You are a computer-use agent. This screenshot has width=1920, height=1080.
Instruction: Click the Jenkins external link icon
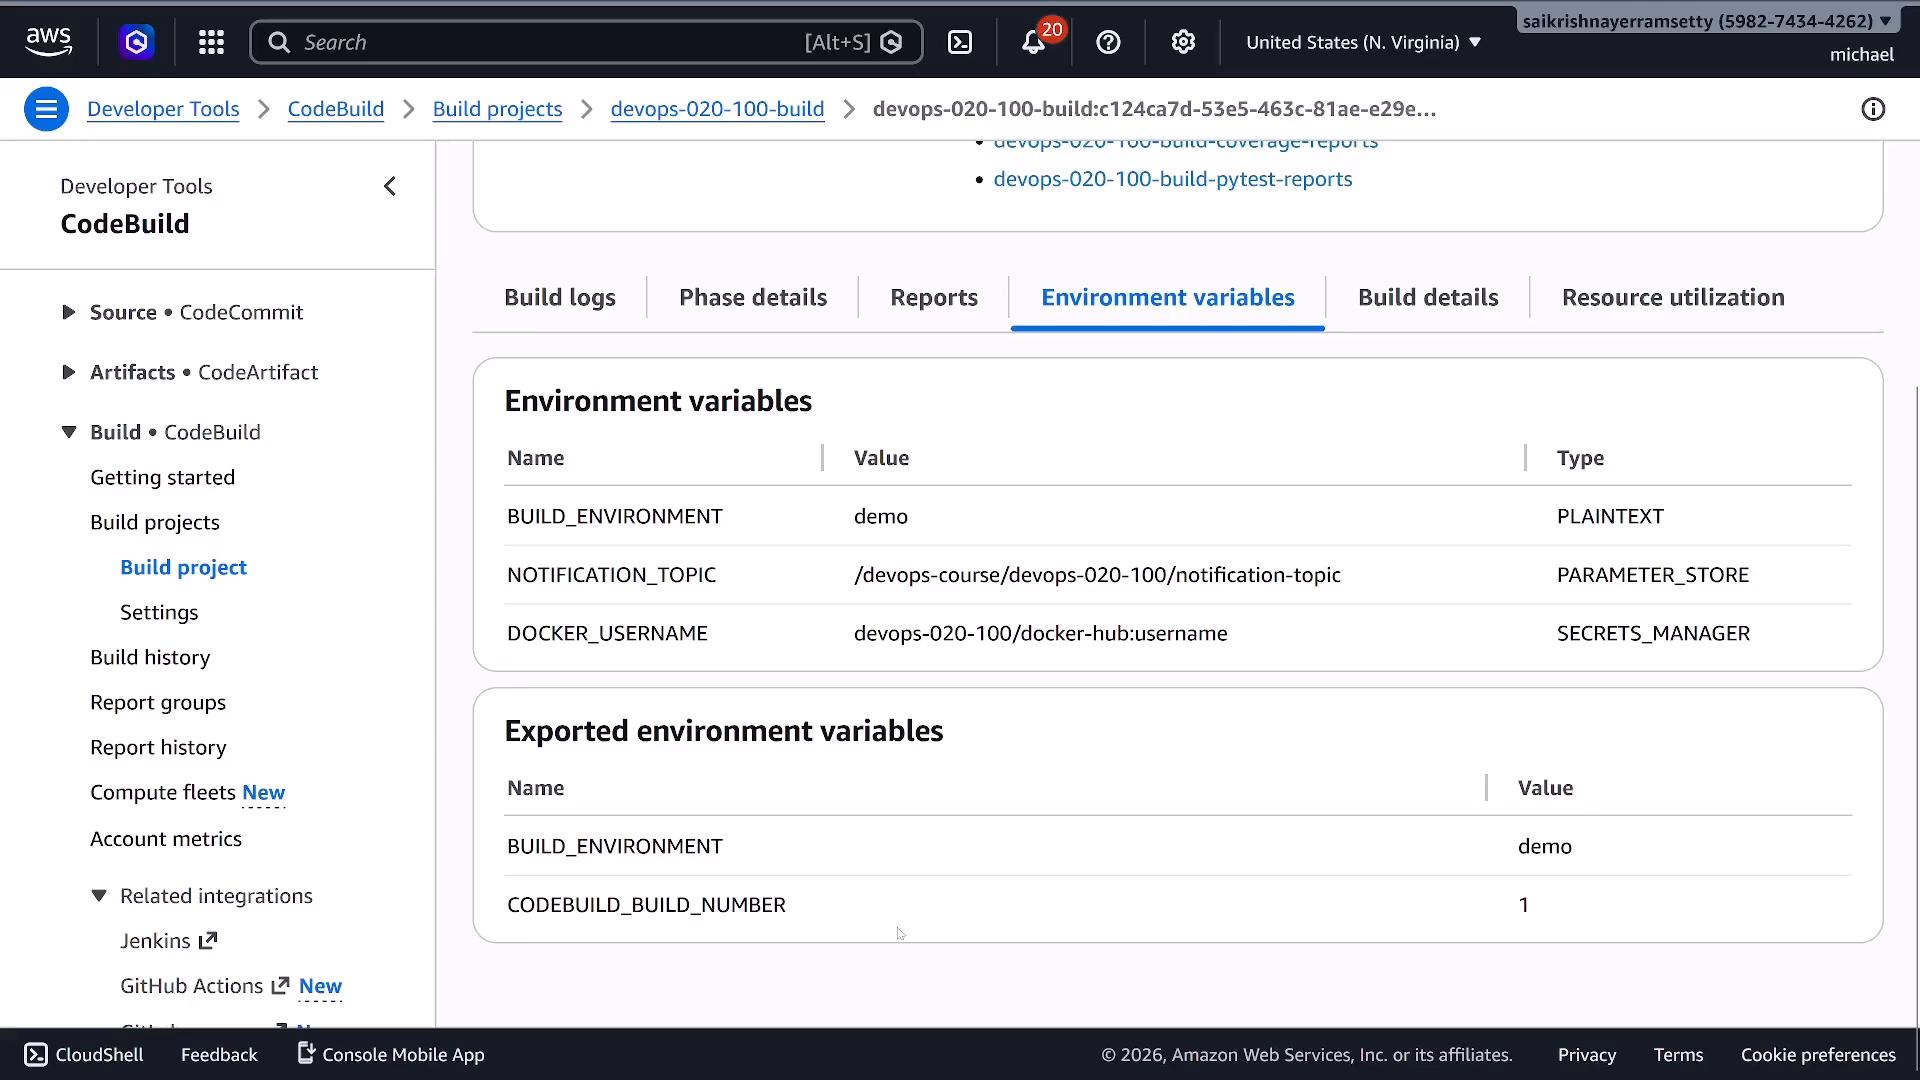(208, 941)
